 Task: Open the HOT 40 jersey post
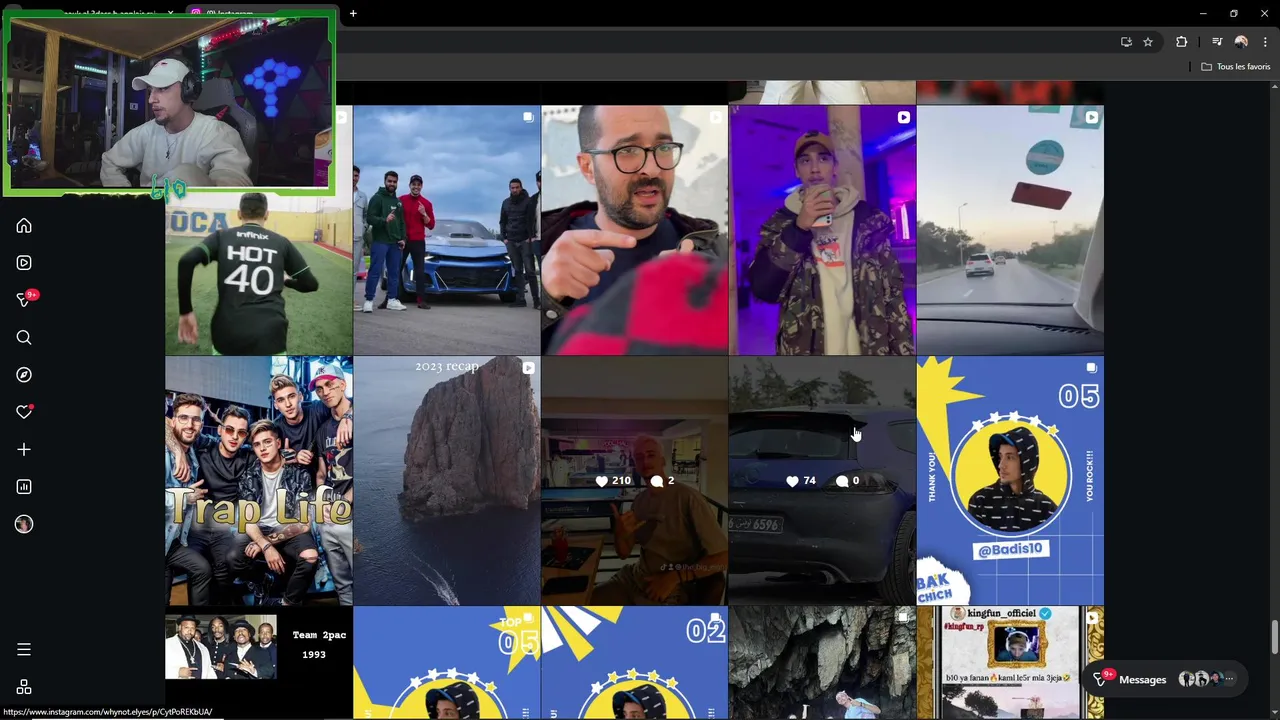click(x=259, y=275)
